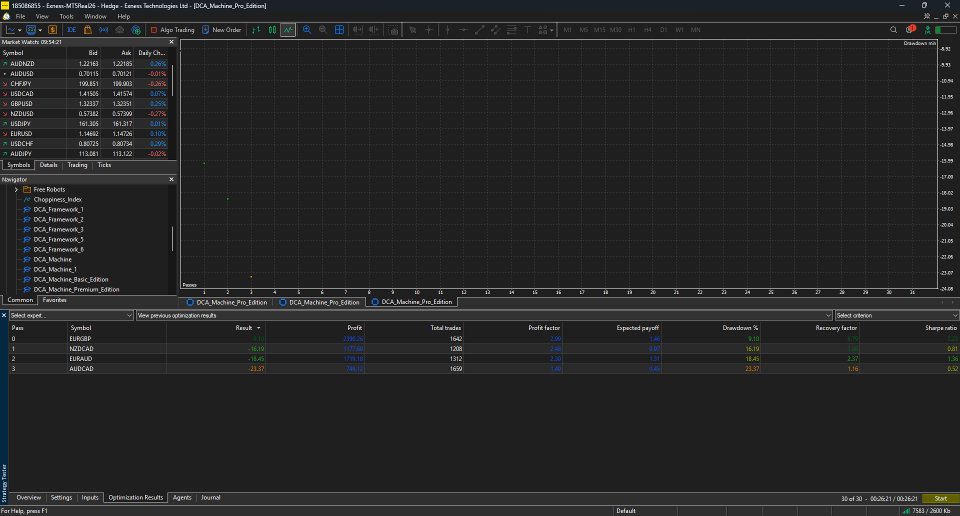Image resolution: width=960 pixels, height=516 pixels.
Task: Zoom out on the chart
Action: click(x=323, y=29)
